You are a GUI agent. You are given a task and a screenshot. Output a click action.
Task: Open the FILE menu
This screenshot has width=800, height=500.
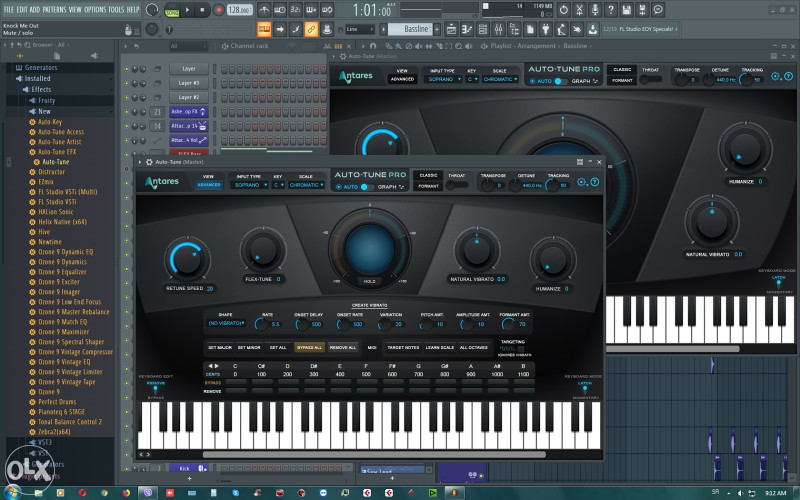[9, 9]
